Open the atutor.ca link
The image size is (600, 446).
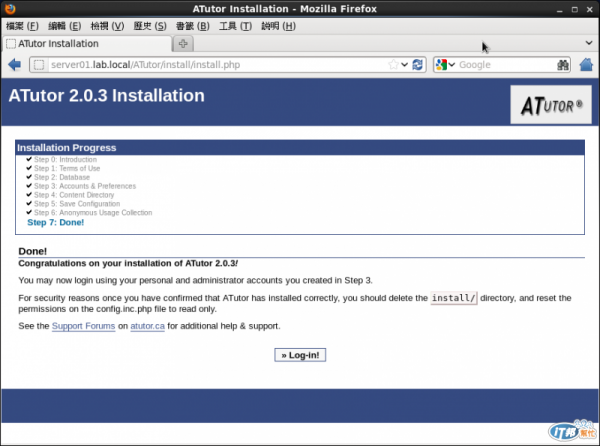[x=147, y=326]
